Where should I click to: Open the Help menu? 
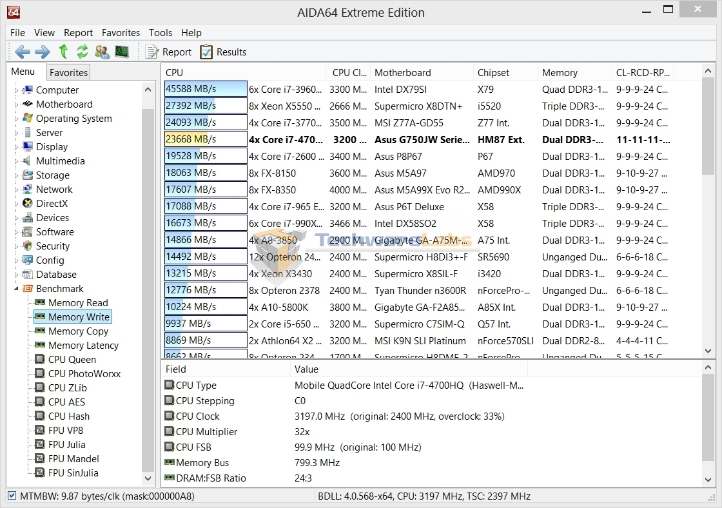point(191,33)
